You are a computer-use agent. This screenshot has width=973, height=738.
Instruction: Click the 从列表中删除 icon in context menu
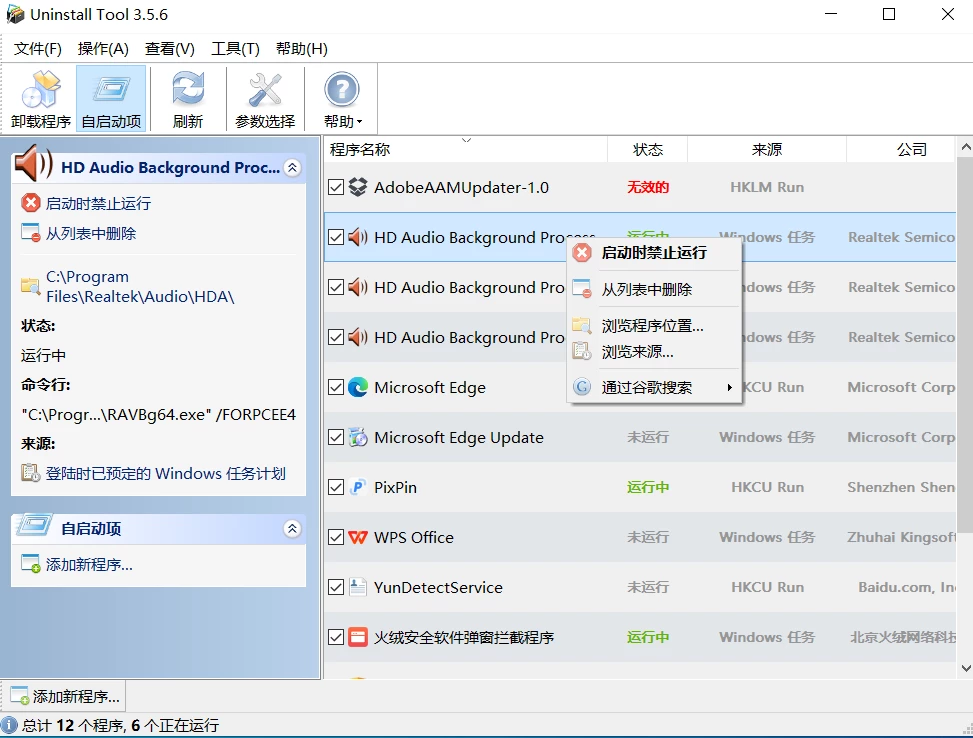582,289
